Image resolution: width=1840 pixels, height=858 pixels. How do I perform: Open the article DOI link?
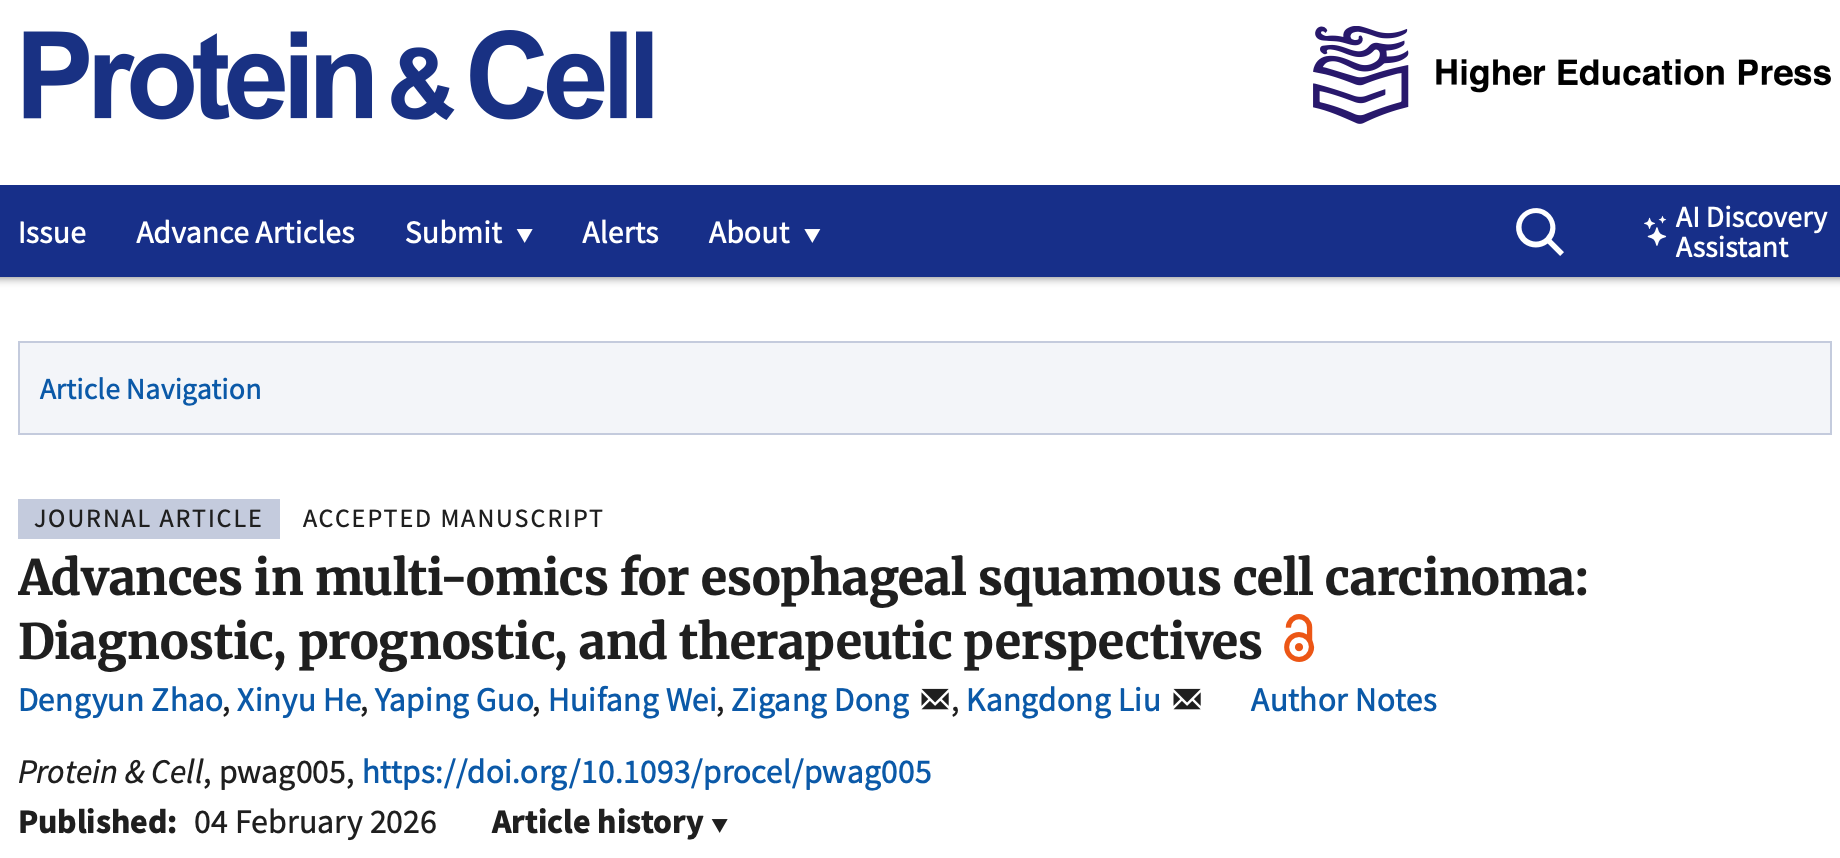646,772
